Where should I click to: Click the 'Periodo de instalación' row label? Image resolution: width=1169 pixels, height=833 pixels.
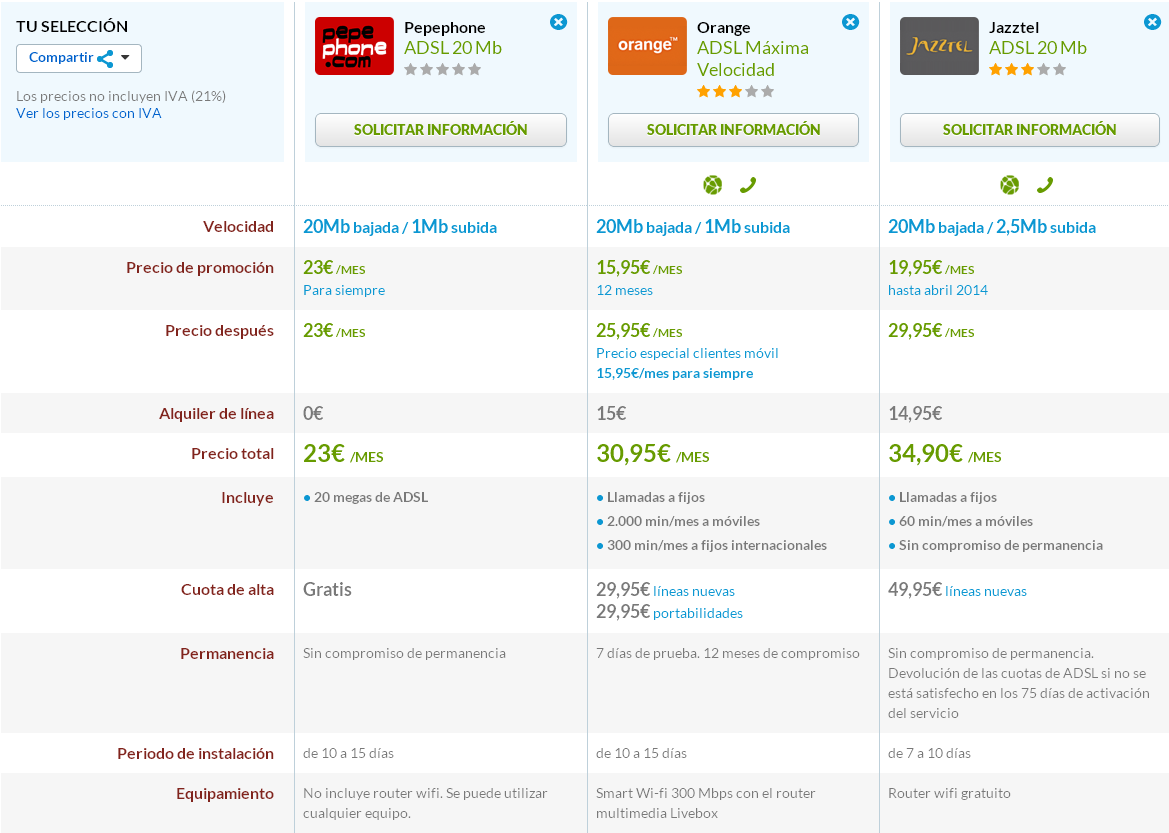(195, 754)
